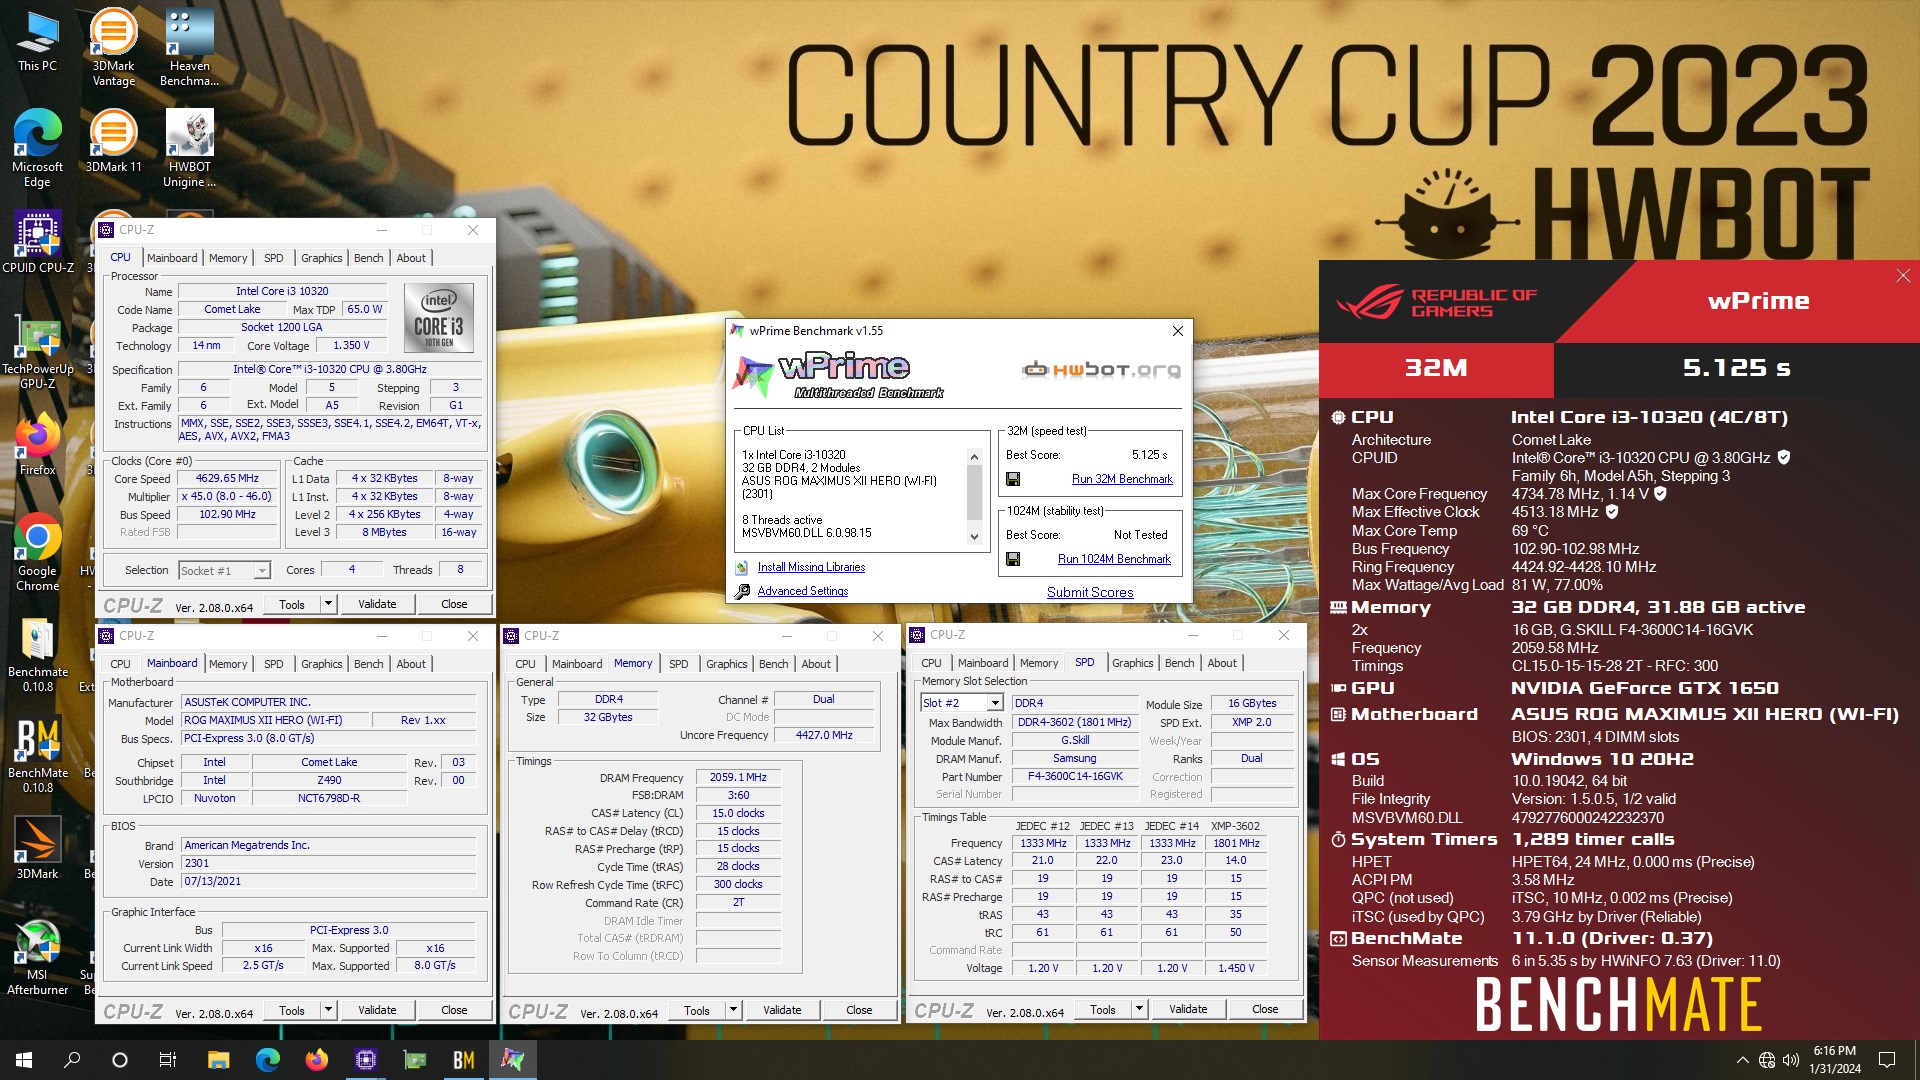The height and width of the screenshot is (1080, 1920).
Task: Open the MSI Afterburner desktop shortcut
Action: [37, 958]
